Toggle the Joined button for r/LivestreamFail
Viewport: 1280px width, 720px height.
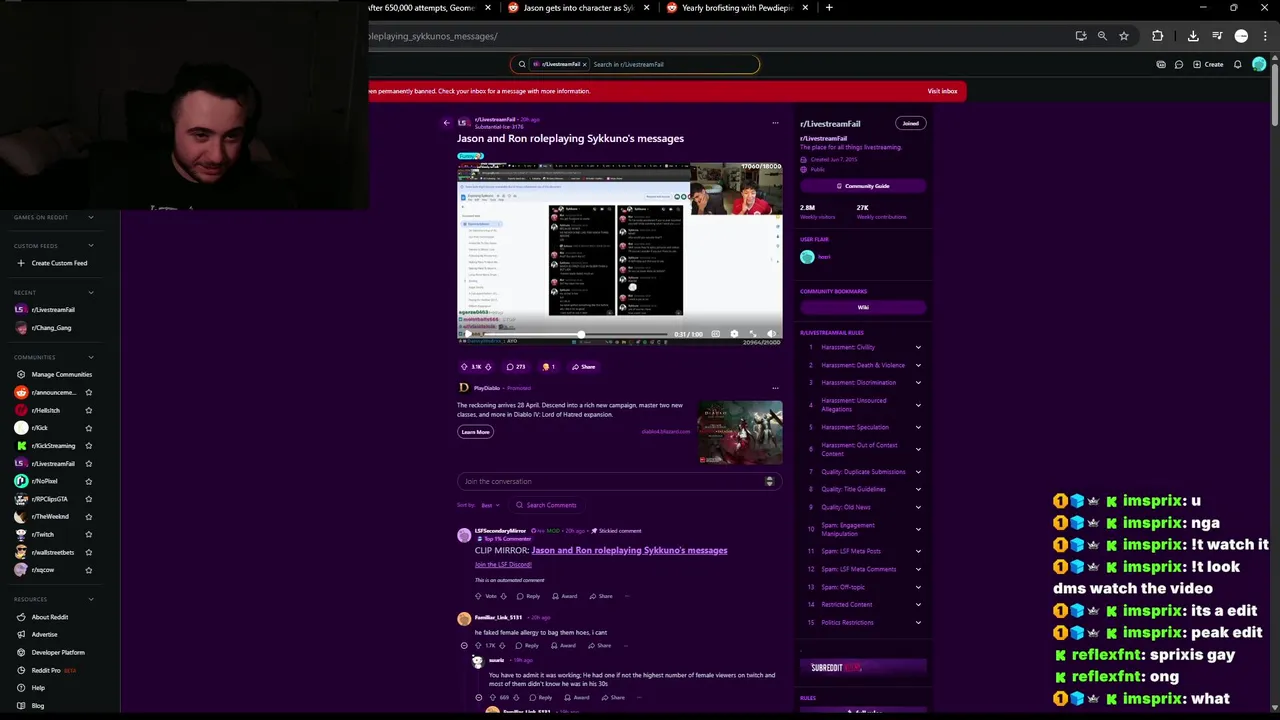[x=911, y=123]
